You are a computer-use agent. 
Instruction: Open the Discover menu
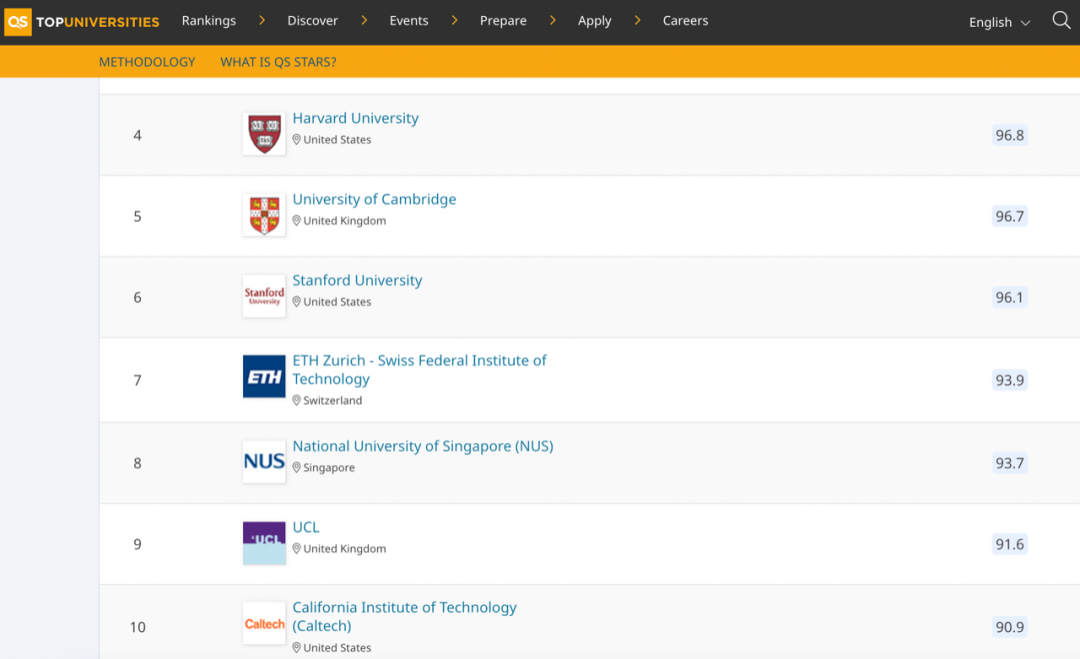tap(313, 21)
